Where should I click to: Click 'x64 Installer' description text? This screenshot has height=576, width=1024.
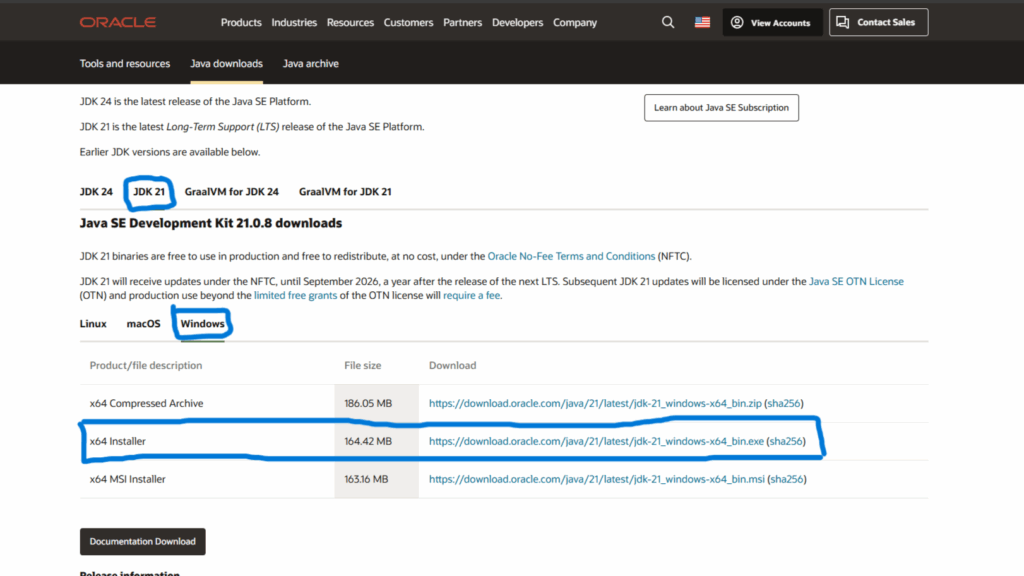118,441
